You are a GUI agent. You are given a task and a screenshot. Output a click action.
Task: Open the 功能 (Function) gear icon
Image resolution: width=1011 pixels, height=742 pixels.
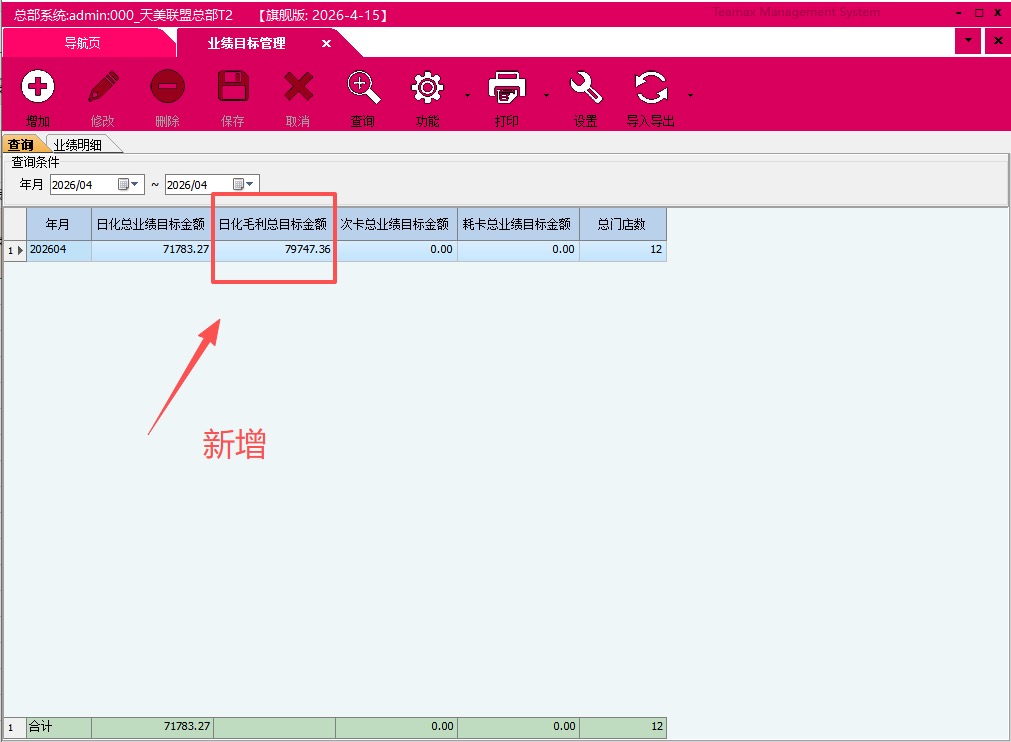tap(428, 88)
